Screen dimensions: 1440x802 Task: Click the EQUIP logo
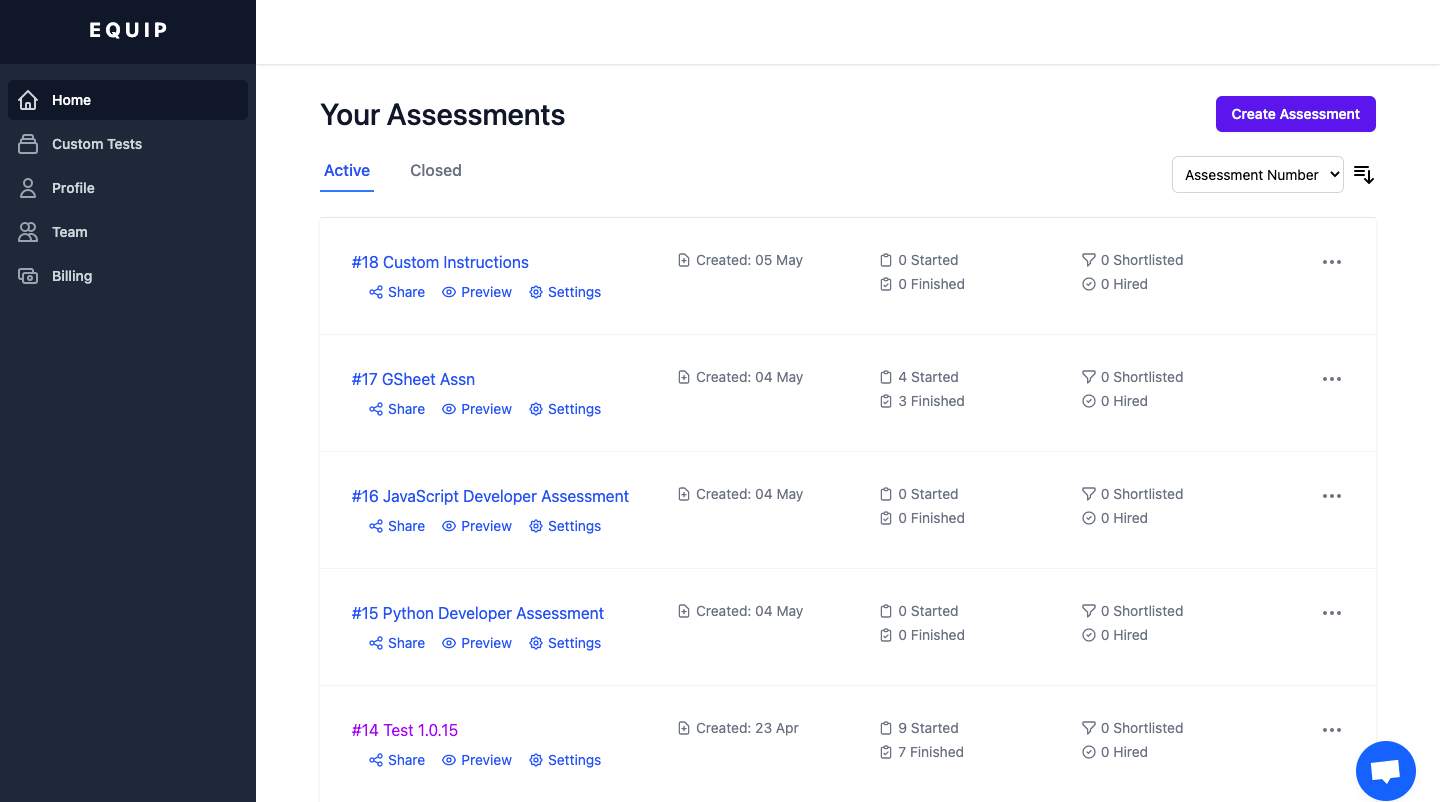pyautogui.click(x=128, y=30)
